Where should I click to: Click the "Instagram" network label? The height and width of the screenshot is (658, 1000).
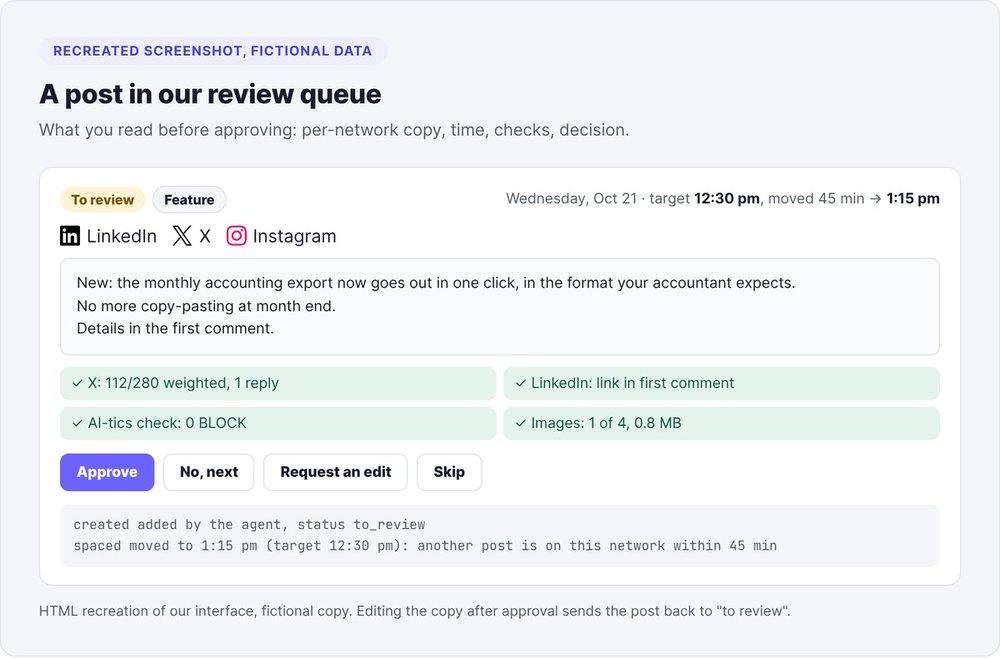[294, 237]
